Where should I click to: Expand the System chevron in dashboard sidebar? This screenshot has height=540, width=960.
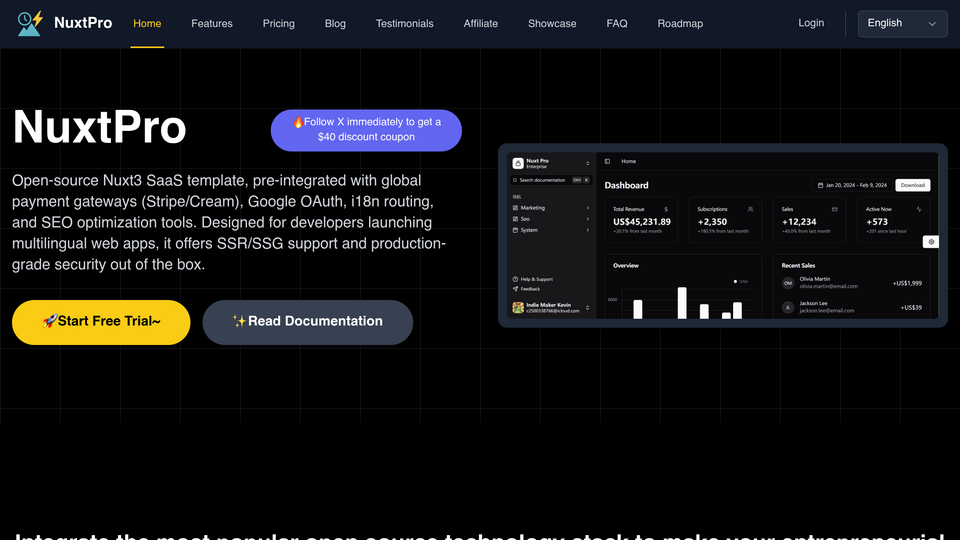[587, 230]
